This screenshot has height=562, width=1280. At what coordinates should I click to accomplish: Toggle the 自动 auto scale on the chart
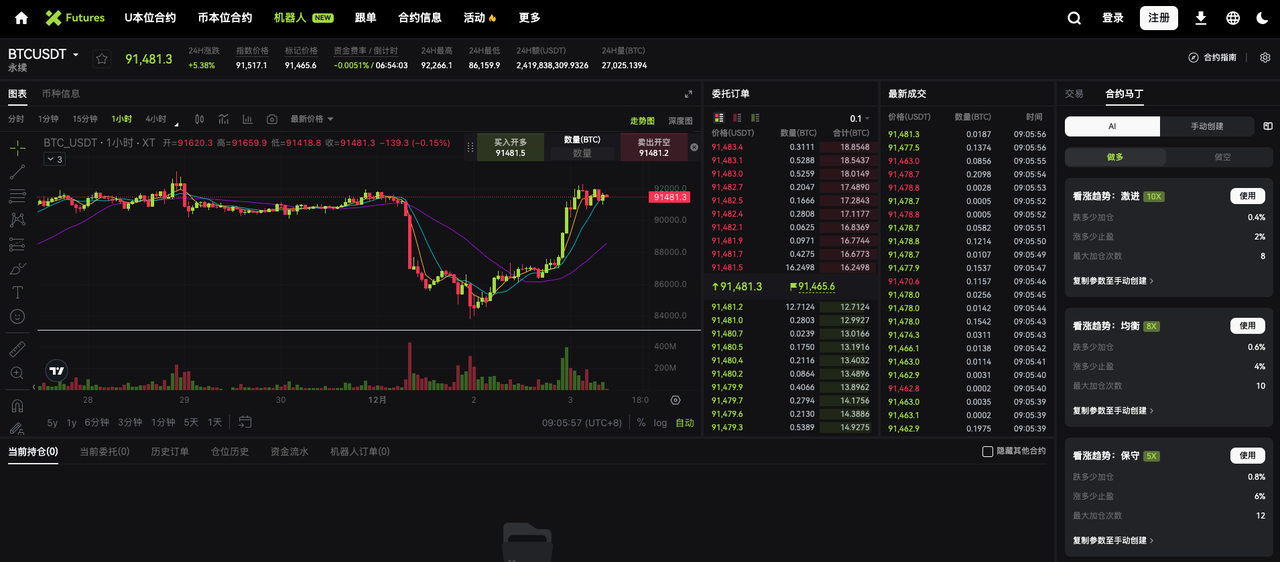click(x=684, y=422)
